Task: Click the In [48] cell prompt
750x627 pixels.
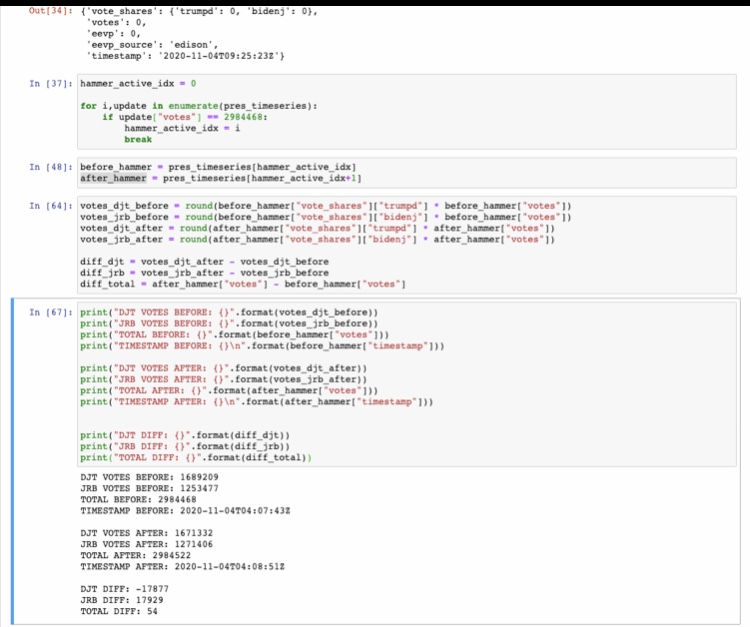Action: pos(51,167)
